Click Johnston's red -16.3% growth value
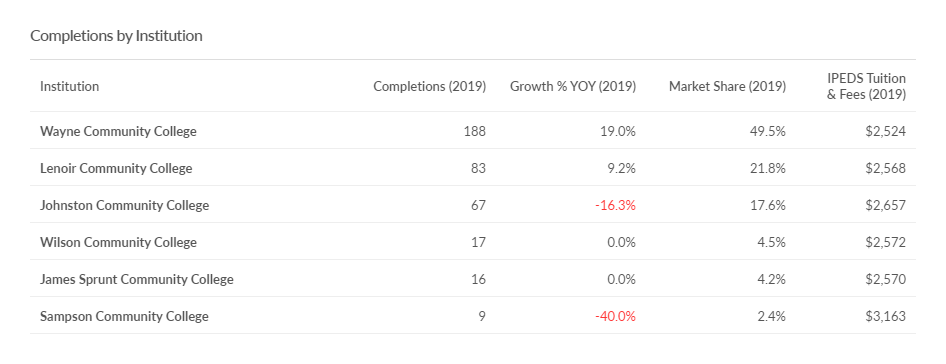This screenshot has height=364, width=946. [615, 205]
